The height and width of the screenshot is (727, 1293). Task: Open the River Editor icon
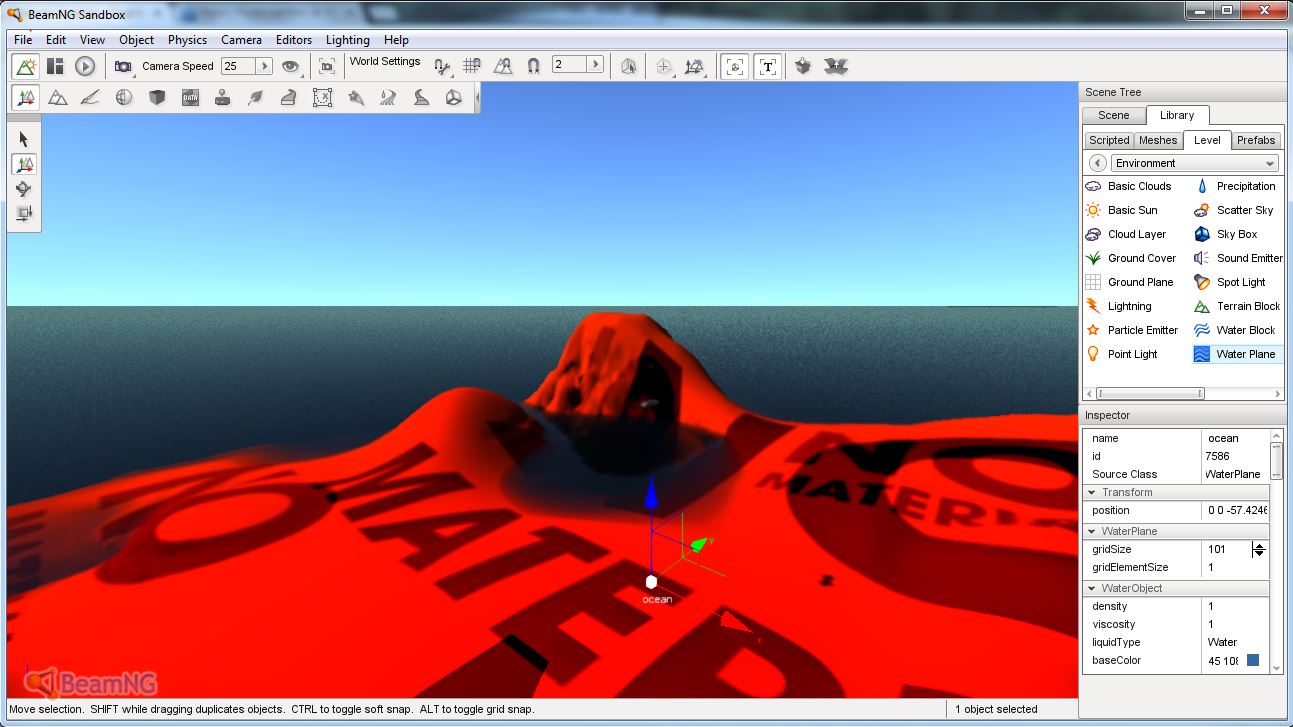pyautogui.click(x=388, y=97)
